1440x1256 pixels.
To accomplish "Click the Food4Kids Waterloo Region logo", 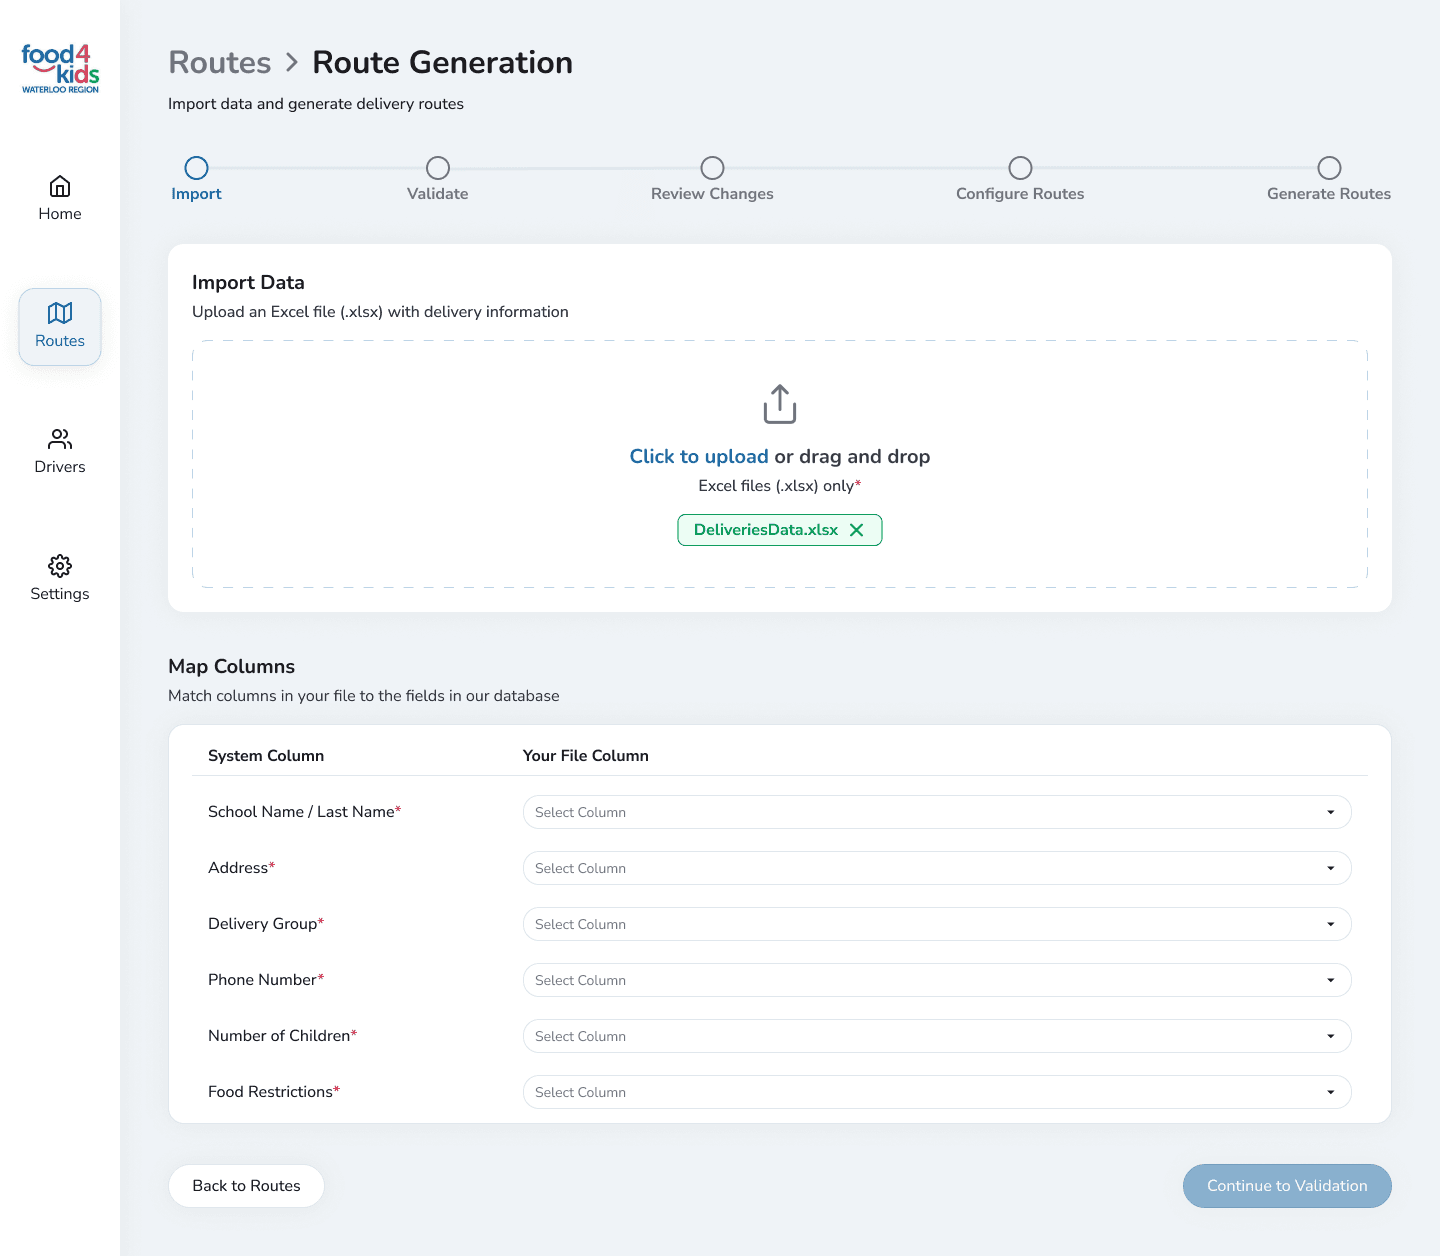I will pos(60,68).
